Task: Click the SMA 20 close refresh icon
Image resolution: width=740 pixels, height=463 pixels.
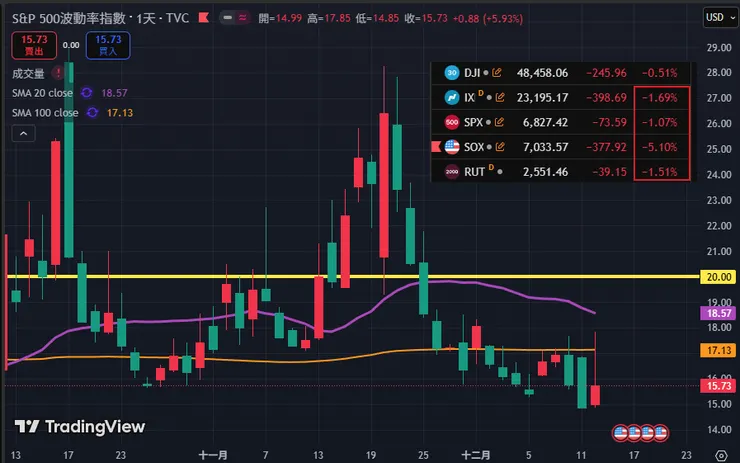Action: pos(86,93)
